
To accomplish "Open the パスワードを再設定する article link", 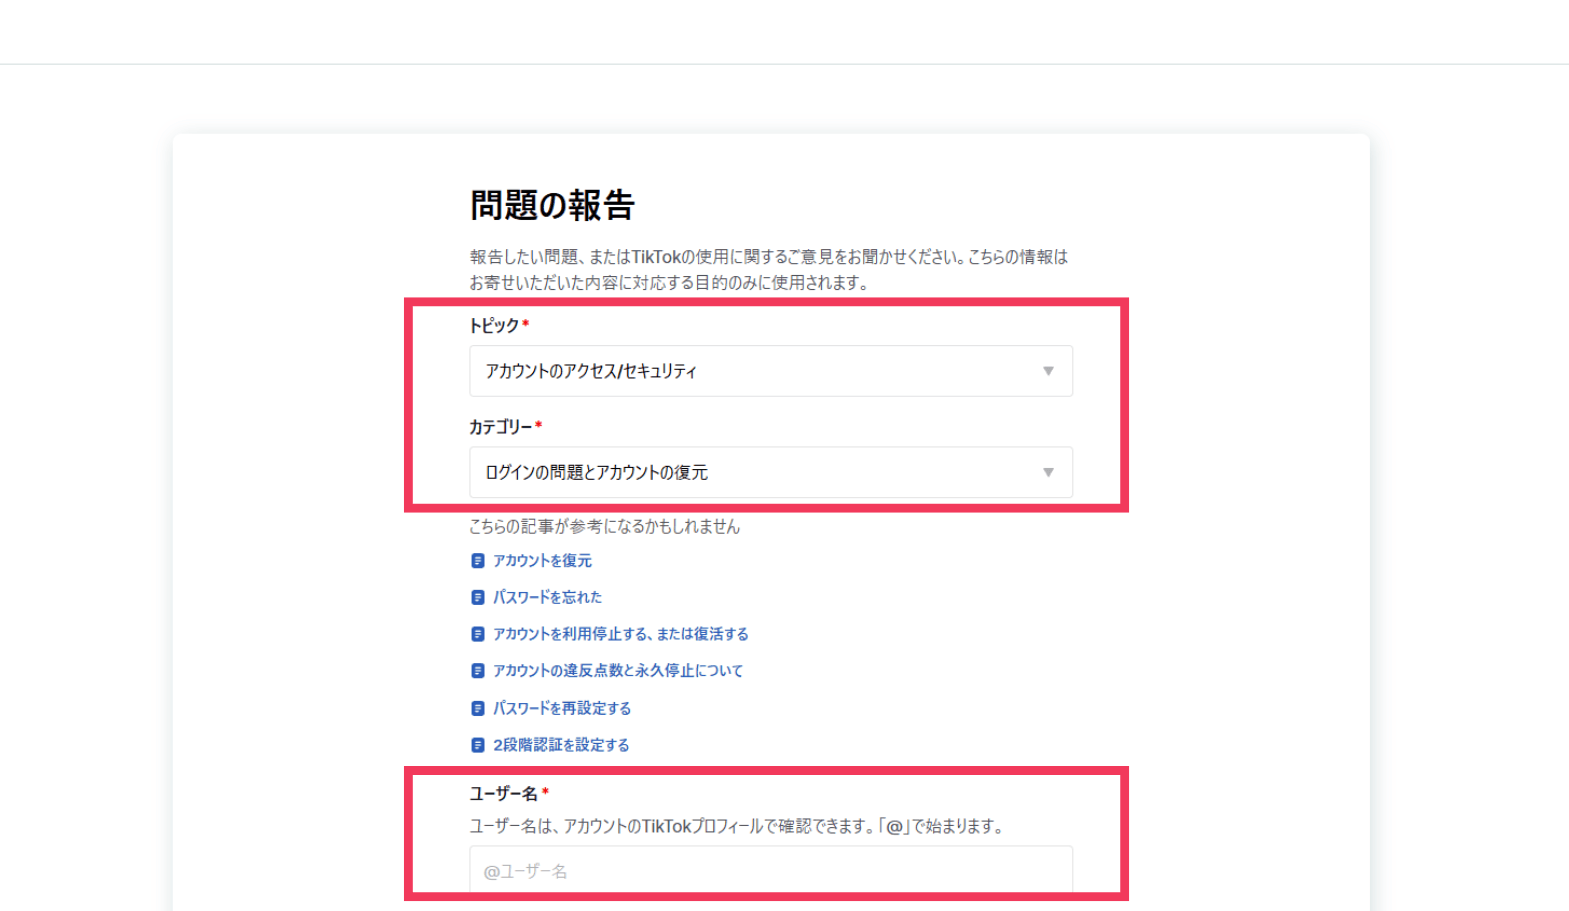I will pos(561,708).
